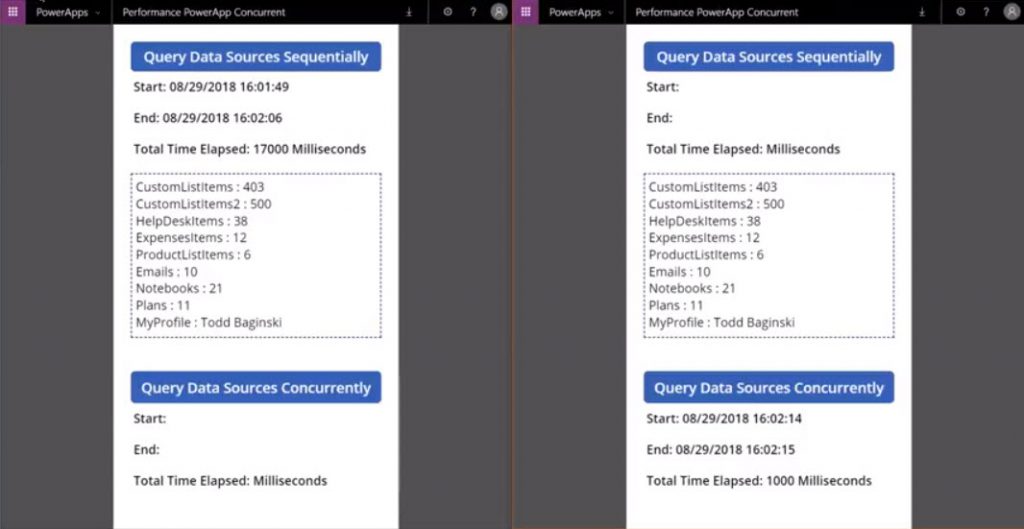This screenshot has width=1024, height=529.
Task: Open user profile avatar in right window
Action: [x=1012, y=12]
